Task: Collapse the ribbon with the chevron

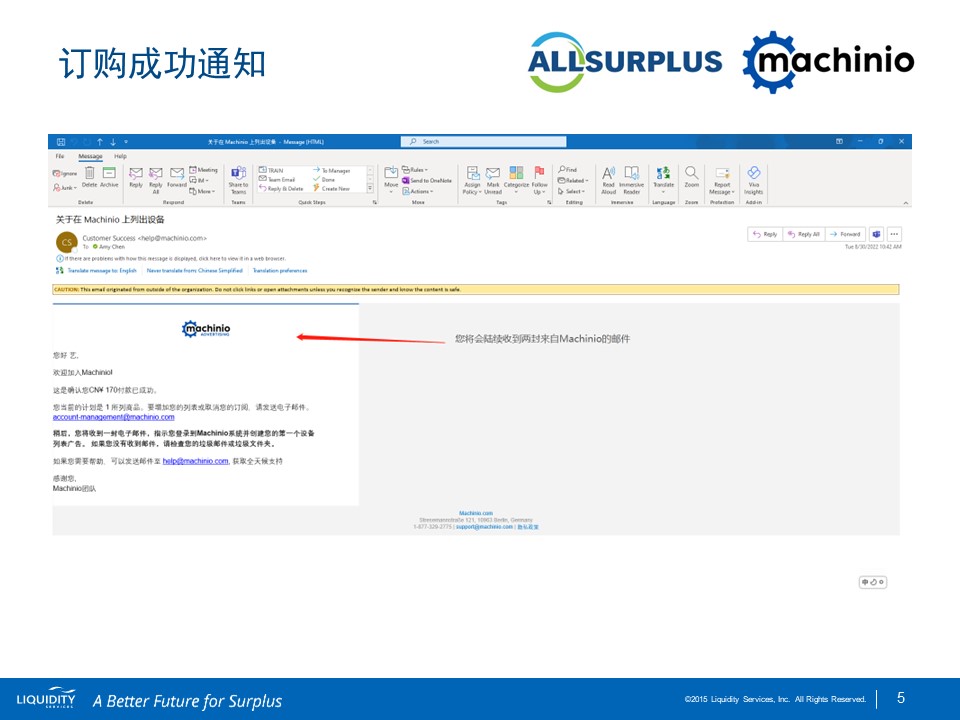Action: coord(906,203)
